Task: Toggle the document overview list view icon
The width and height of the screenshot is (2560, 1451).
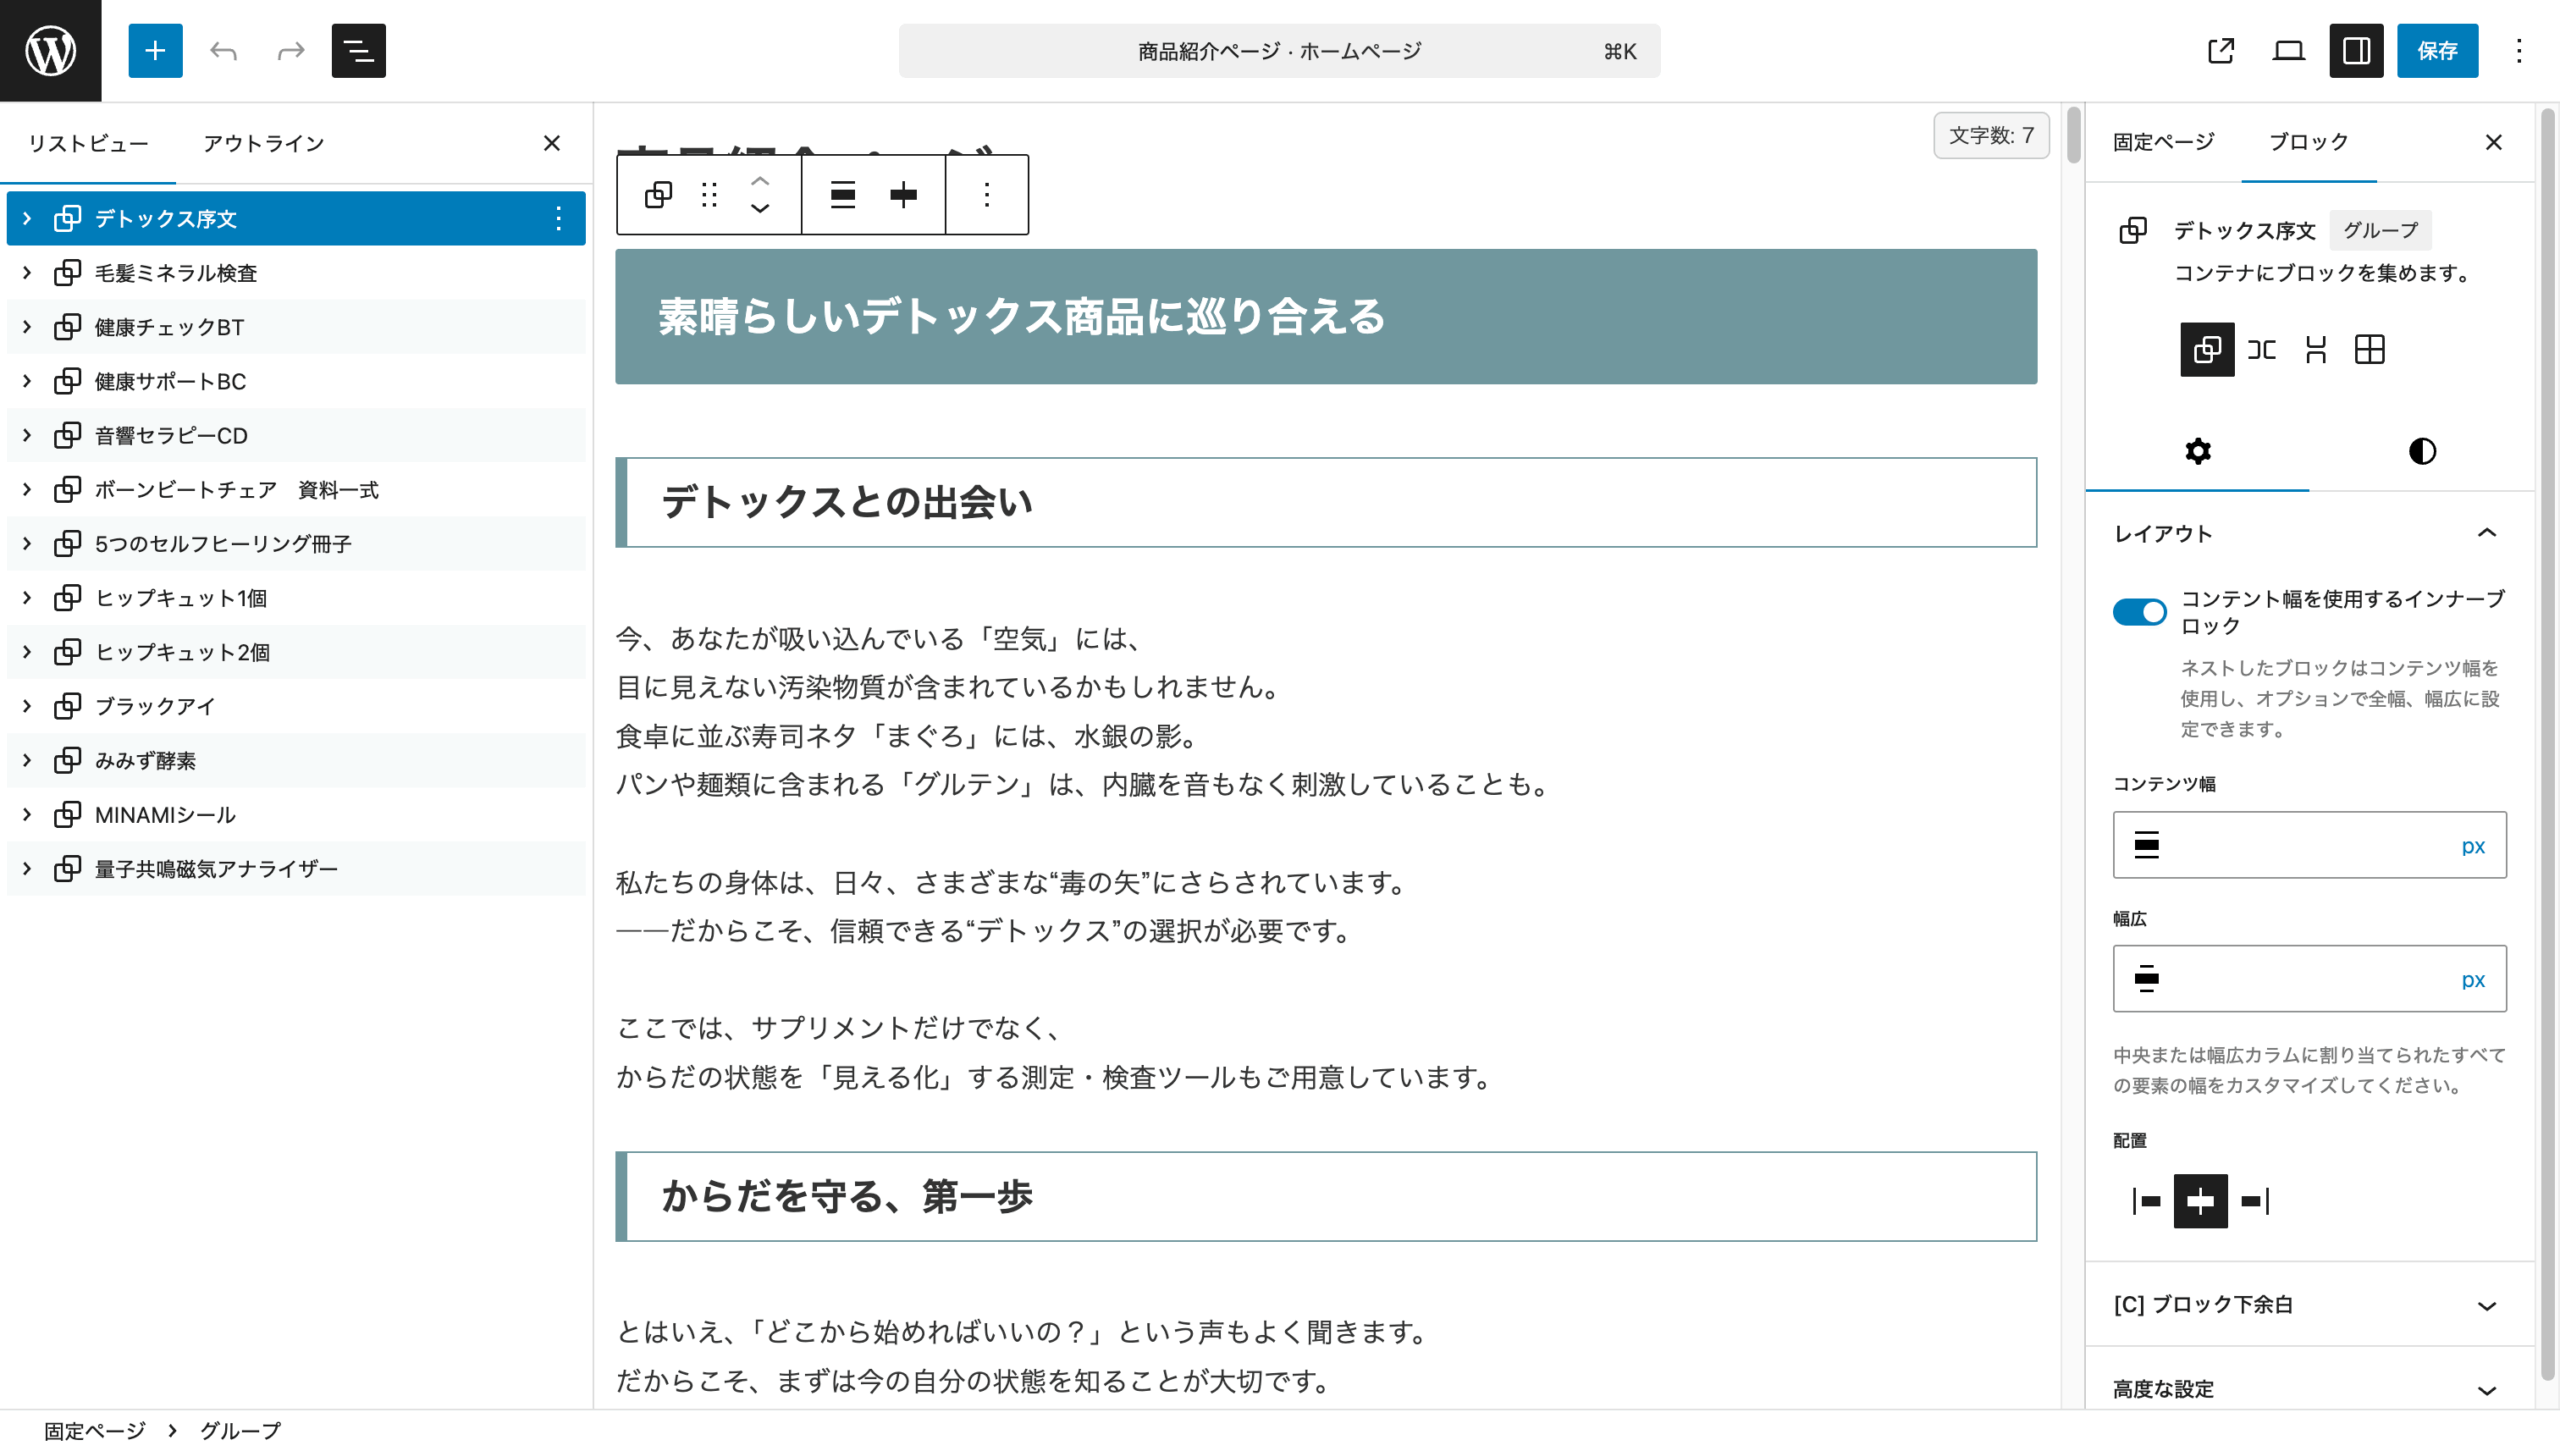Action: pos(358,50)
